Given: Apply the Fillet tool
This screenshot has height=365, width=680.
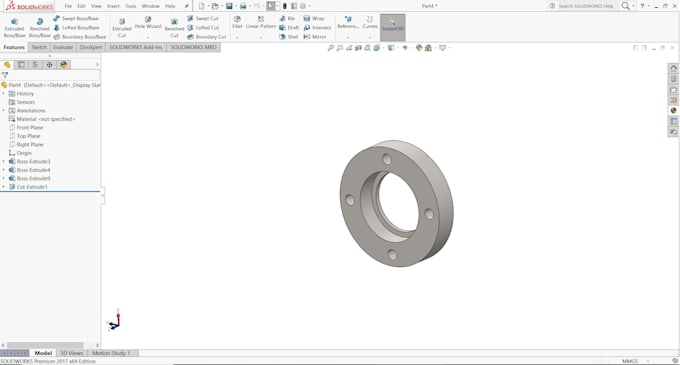Looking at the screenshot, I should coord(237,23).
